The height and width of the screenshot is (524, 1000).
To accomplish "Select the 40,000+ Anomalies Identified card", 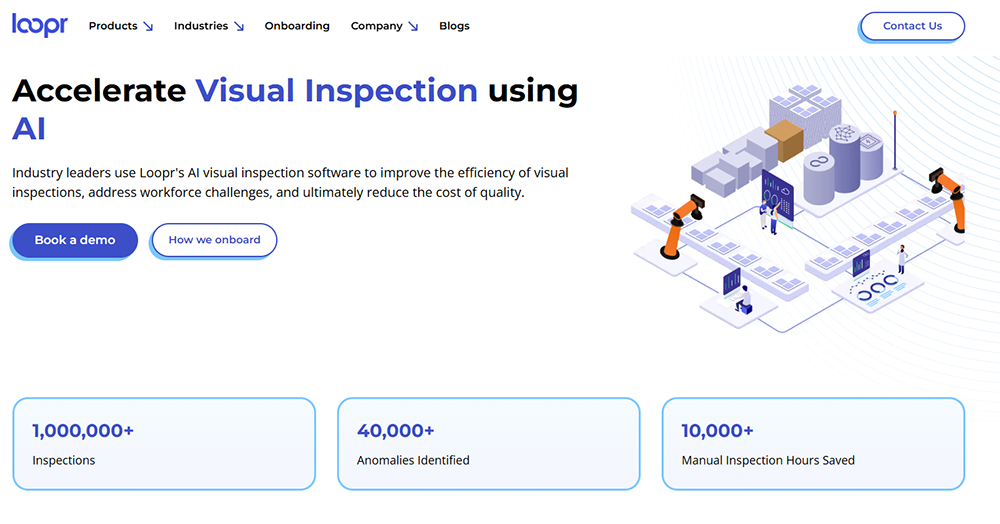I will coord(489,444).
